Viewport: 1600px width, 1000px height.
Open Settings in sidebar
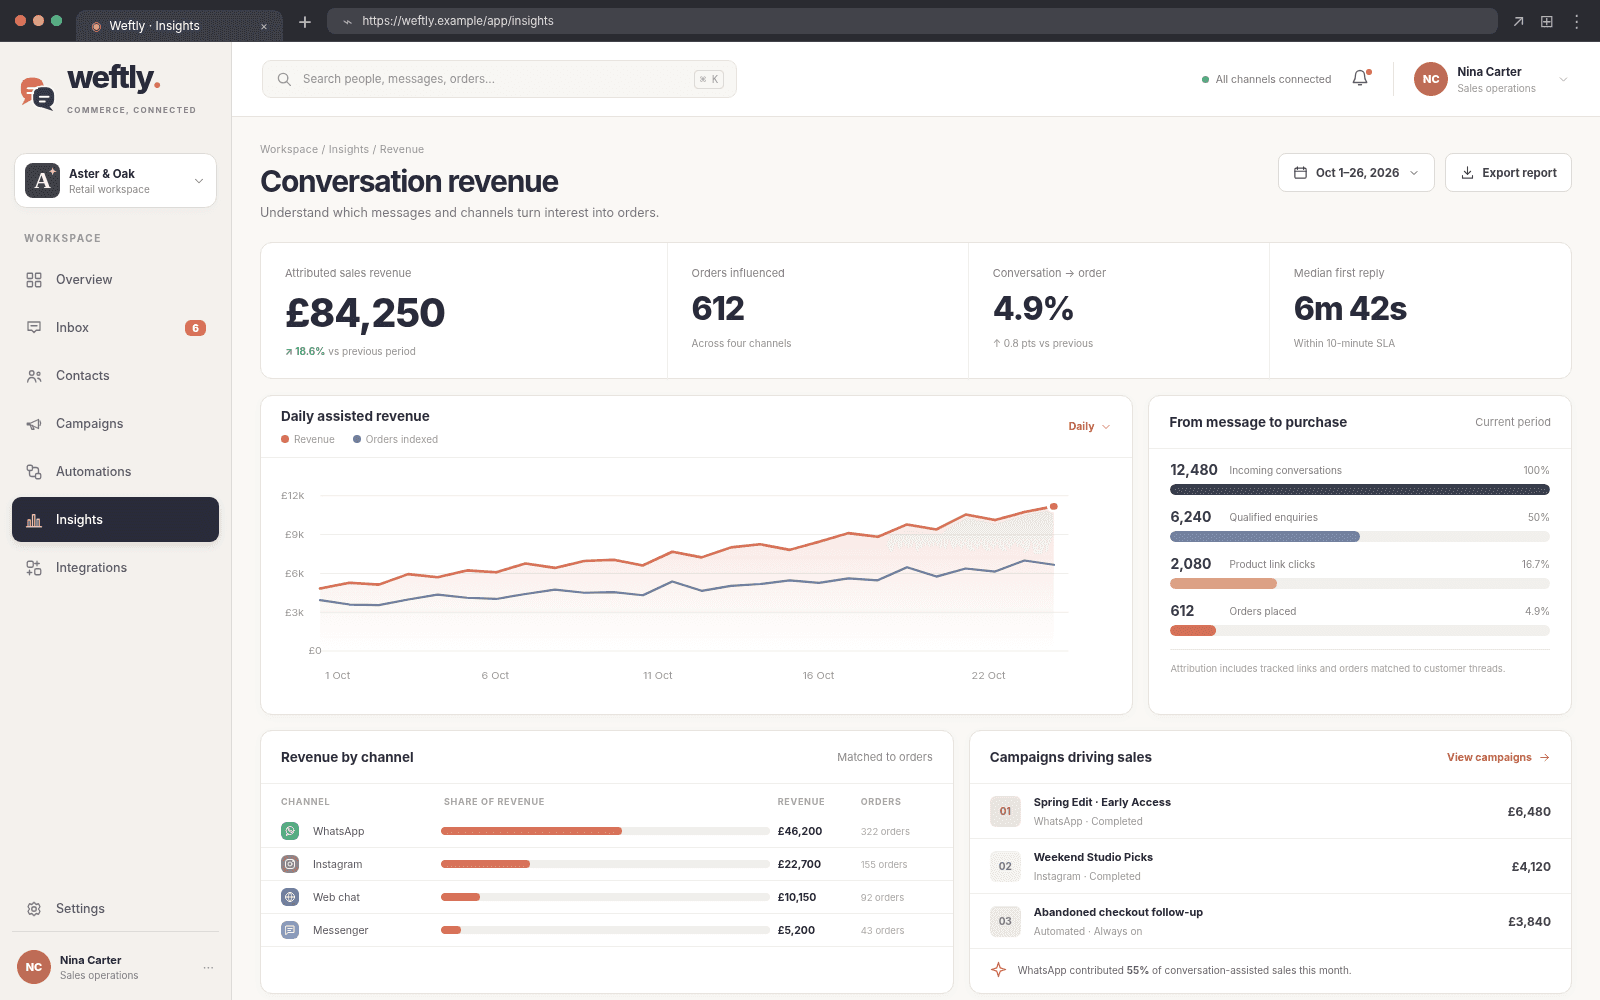point(116,909)
